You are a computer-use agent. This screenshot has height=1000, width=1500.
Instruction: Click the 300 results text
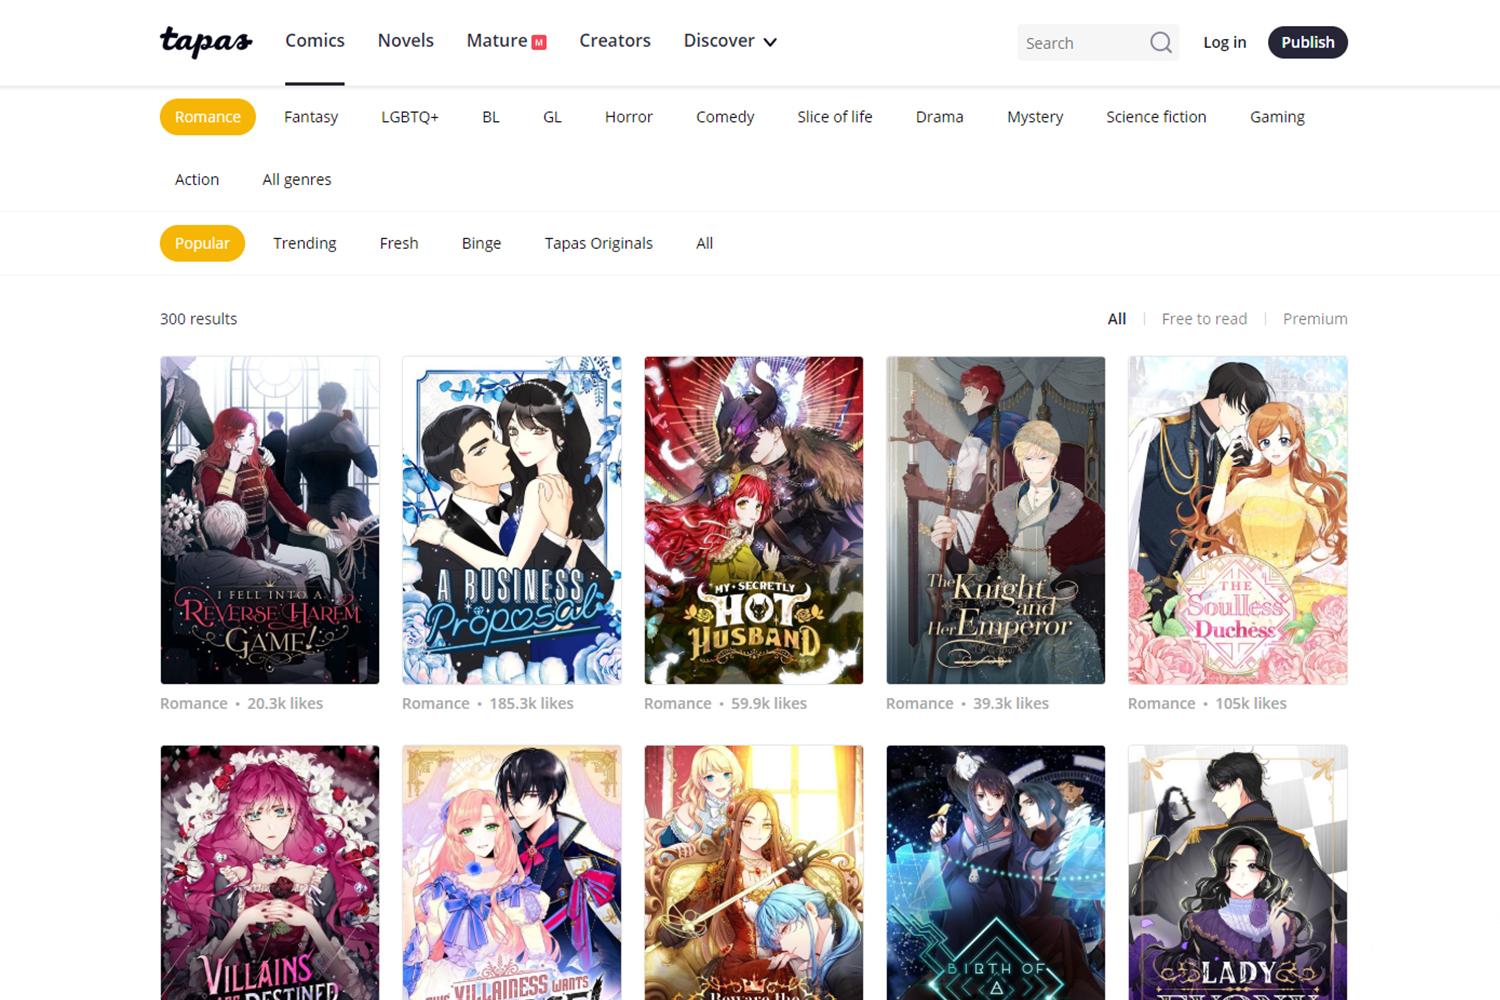click(199, 319)
